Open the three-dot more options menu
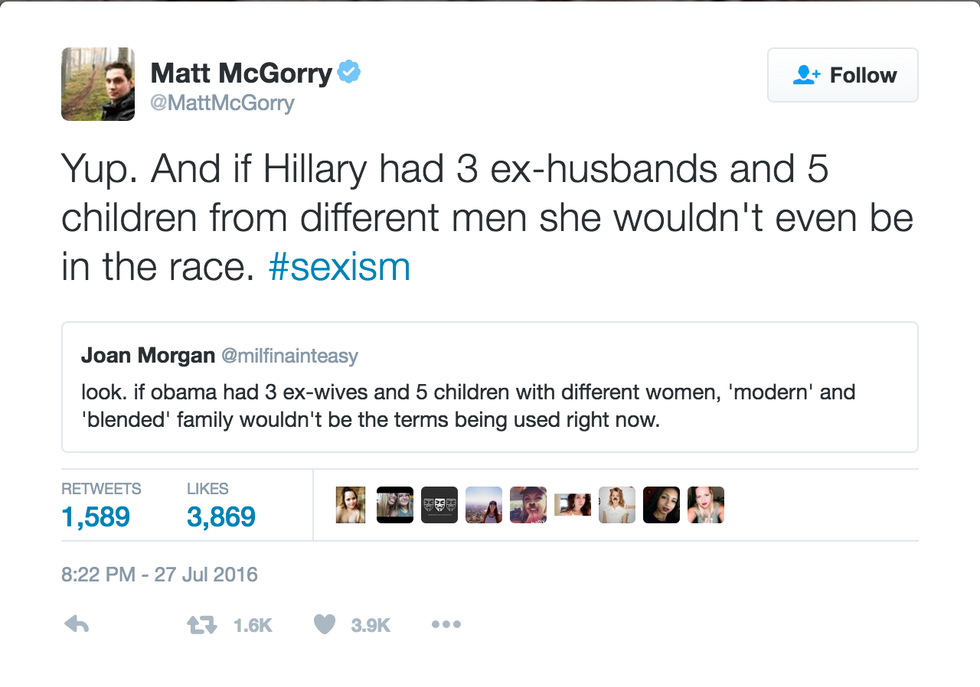The width and height of the screenshot is (980, 687). 446,624
